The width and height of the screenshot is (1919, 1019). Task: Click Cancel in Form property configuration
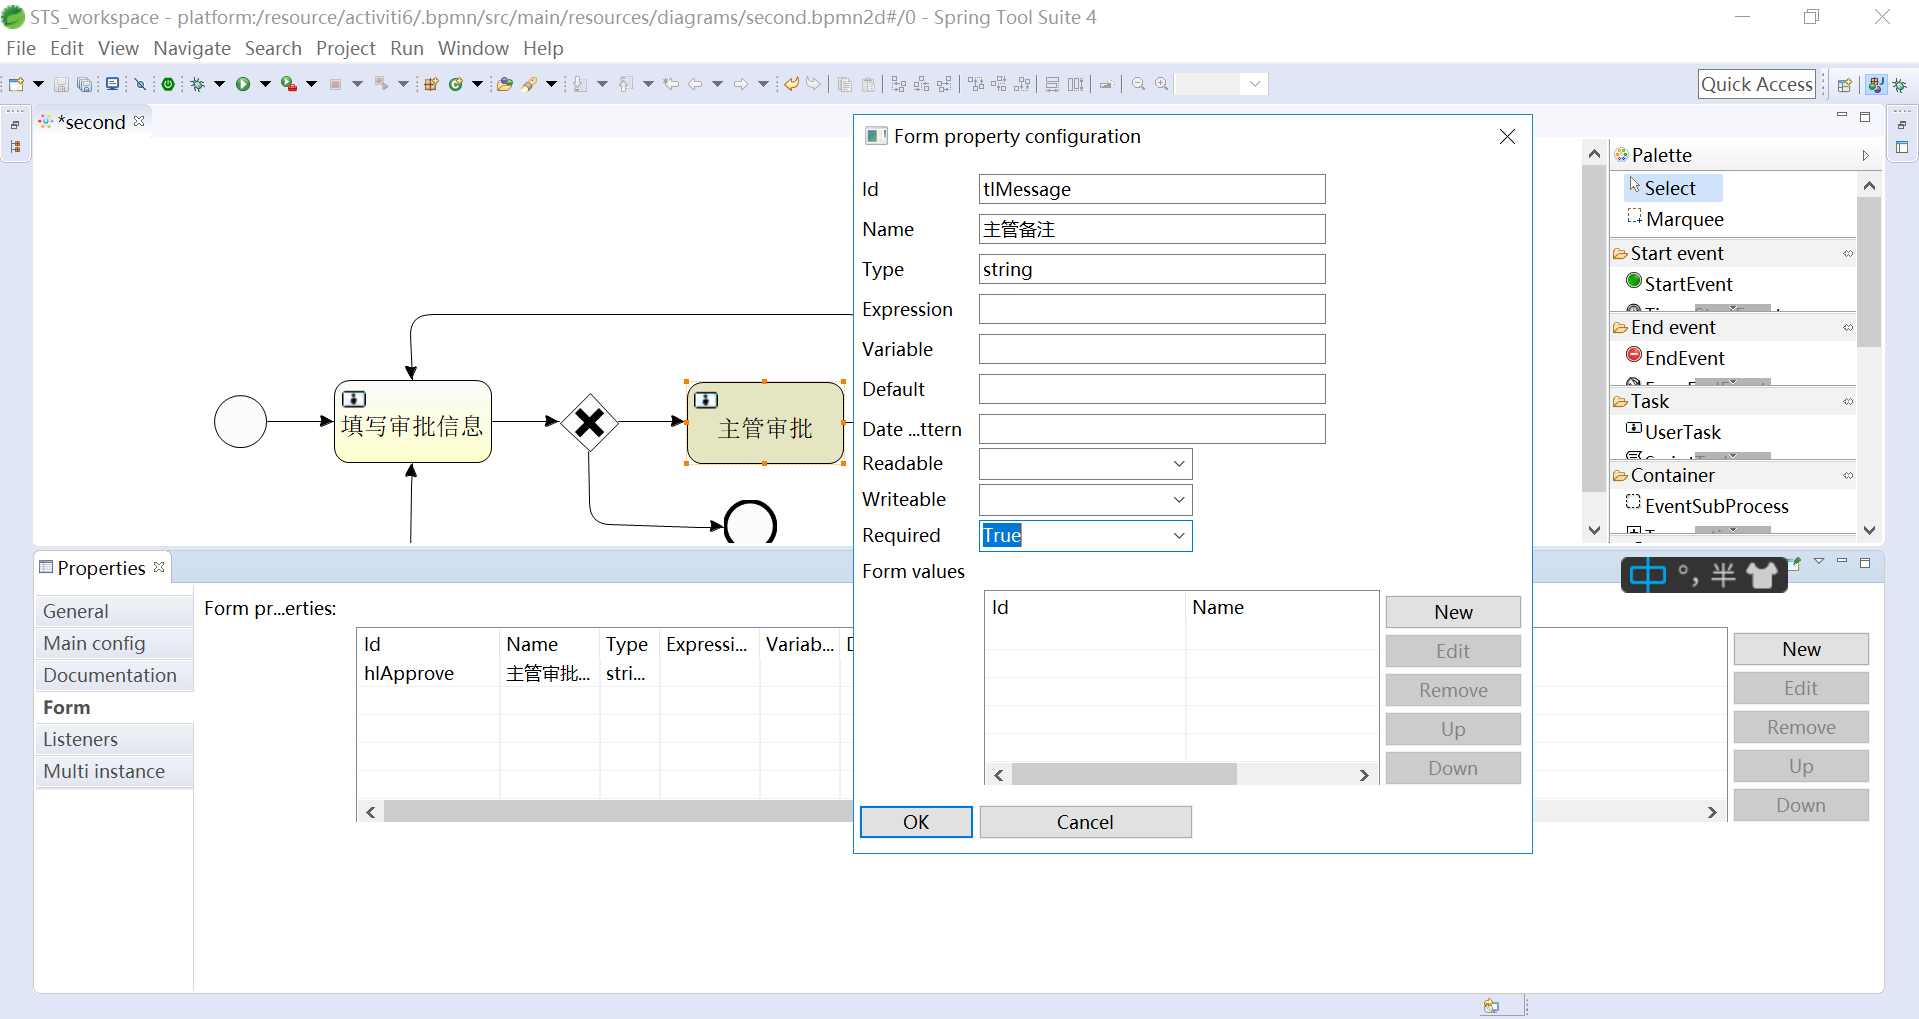pyautogui.click(x=1085, y=822)
